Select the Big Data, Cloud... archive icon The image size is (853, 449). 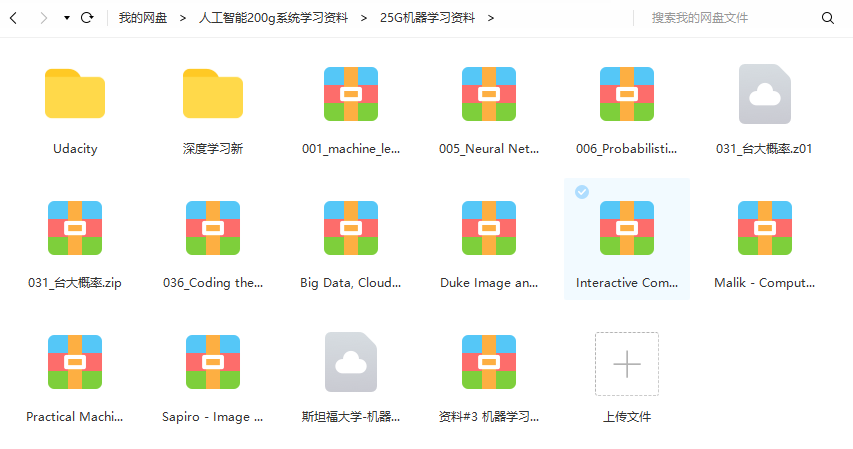pos(351,228)
